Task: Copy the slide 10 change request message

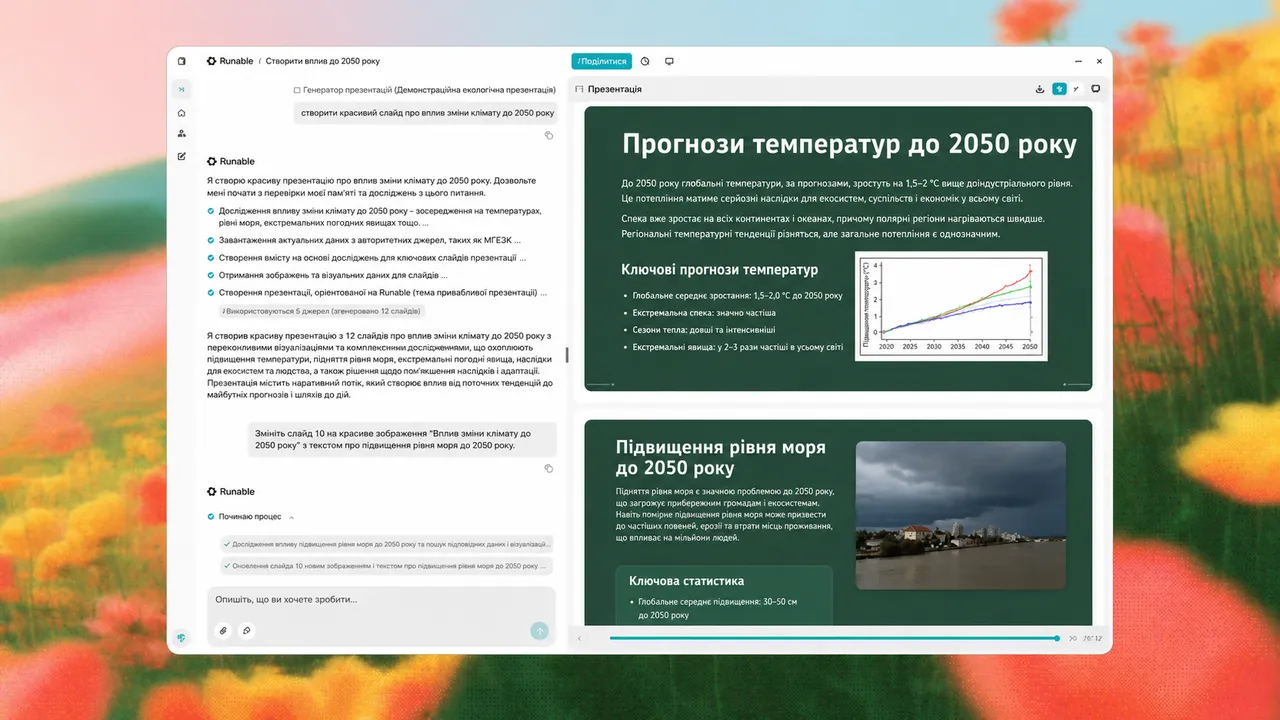Action: pos(549,468)
